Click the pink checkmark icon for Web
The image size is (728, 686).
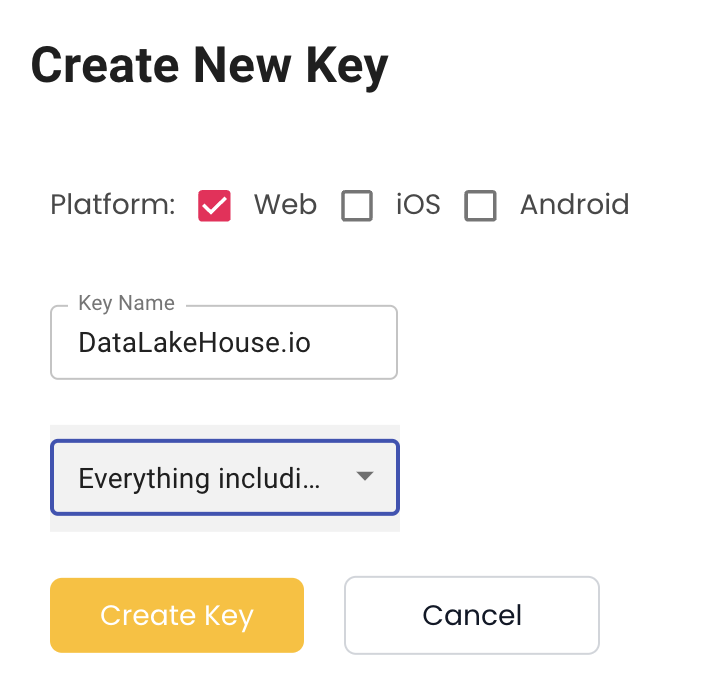click(x=215, y=206)
